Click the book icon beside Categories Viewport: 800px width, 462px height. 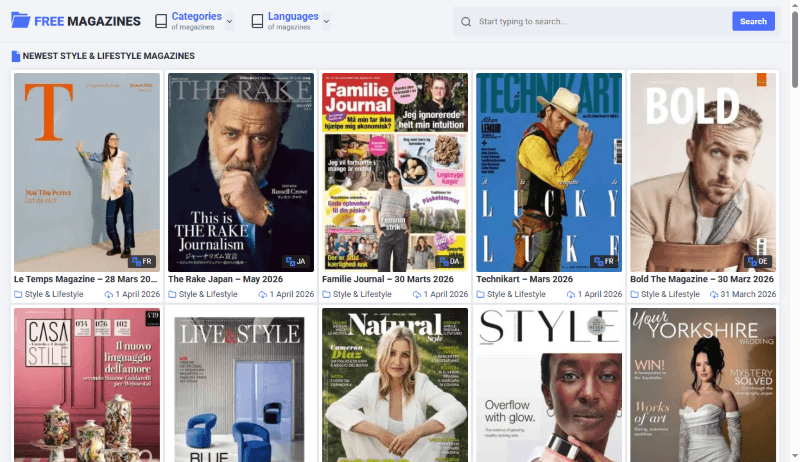click(x=161, y=21)
